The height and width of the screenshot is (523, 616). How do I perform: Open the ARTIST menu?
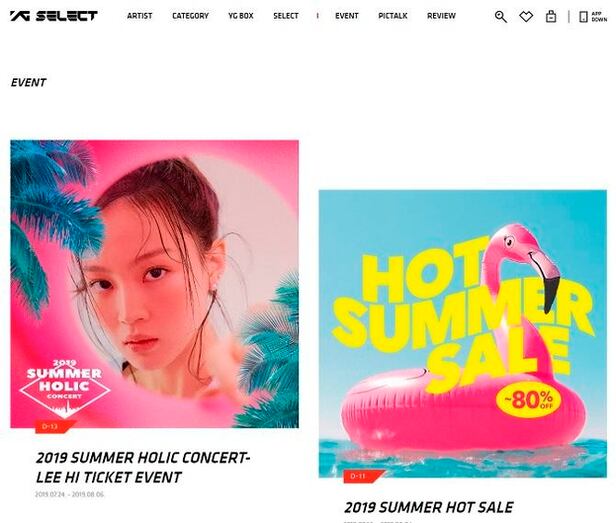(139, 16)
